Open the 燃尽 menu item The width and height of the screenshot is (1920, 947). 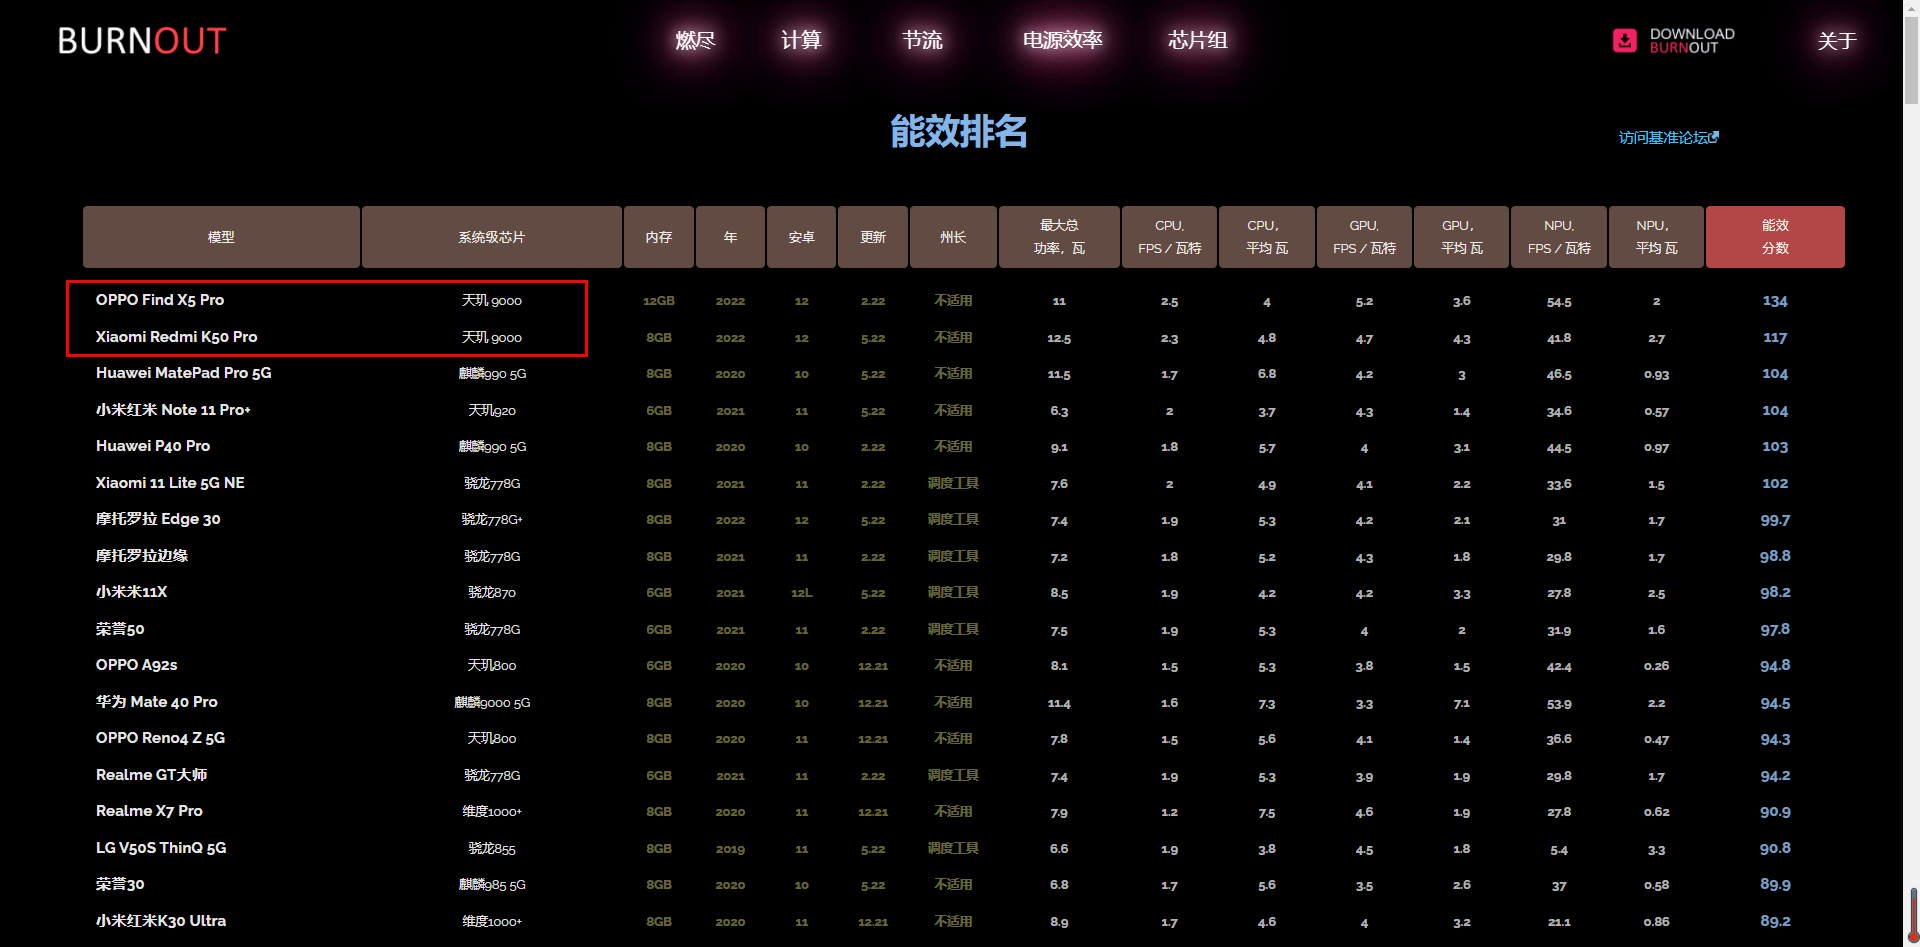695,40
